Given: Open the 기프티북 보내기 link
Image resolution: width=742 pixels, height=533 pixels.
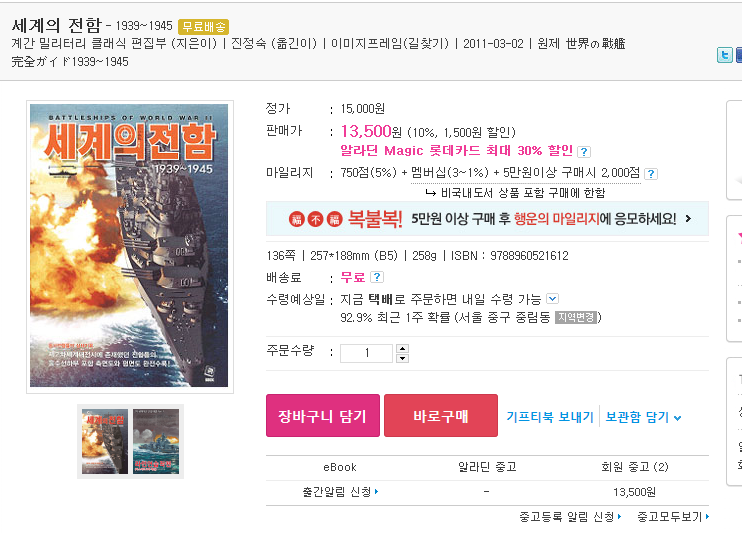Looking at the screenshot, I should 550,417.
